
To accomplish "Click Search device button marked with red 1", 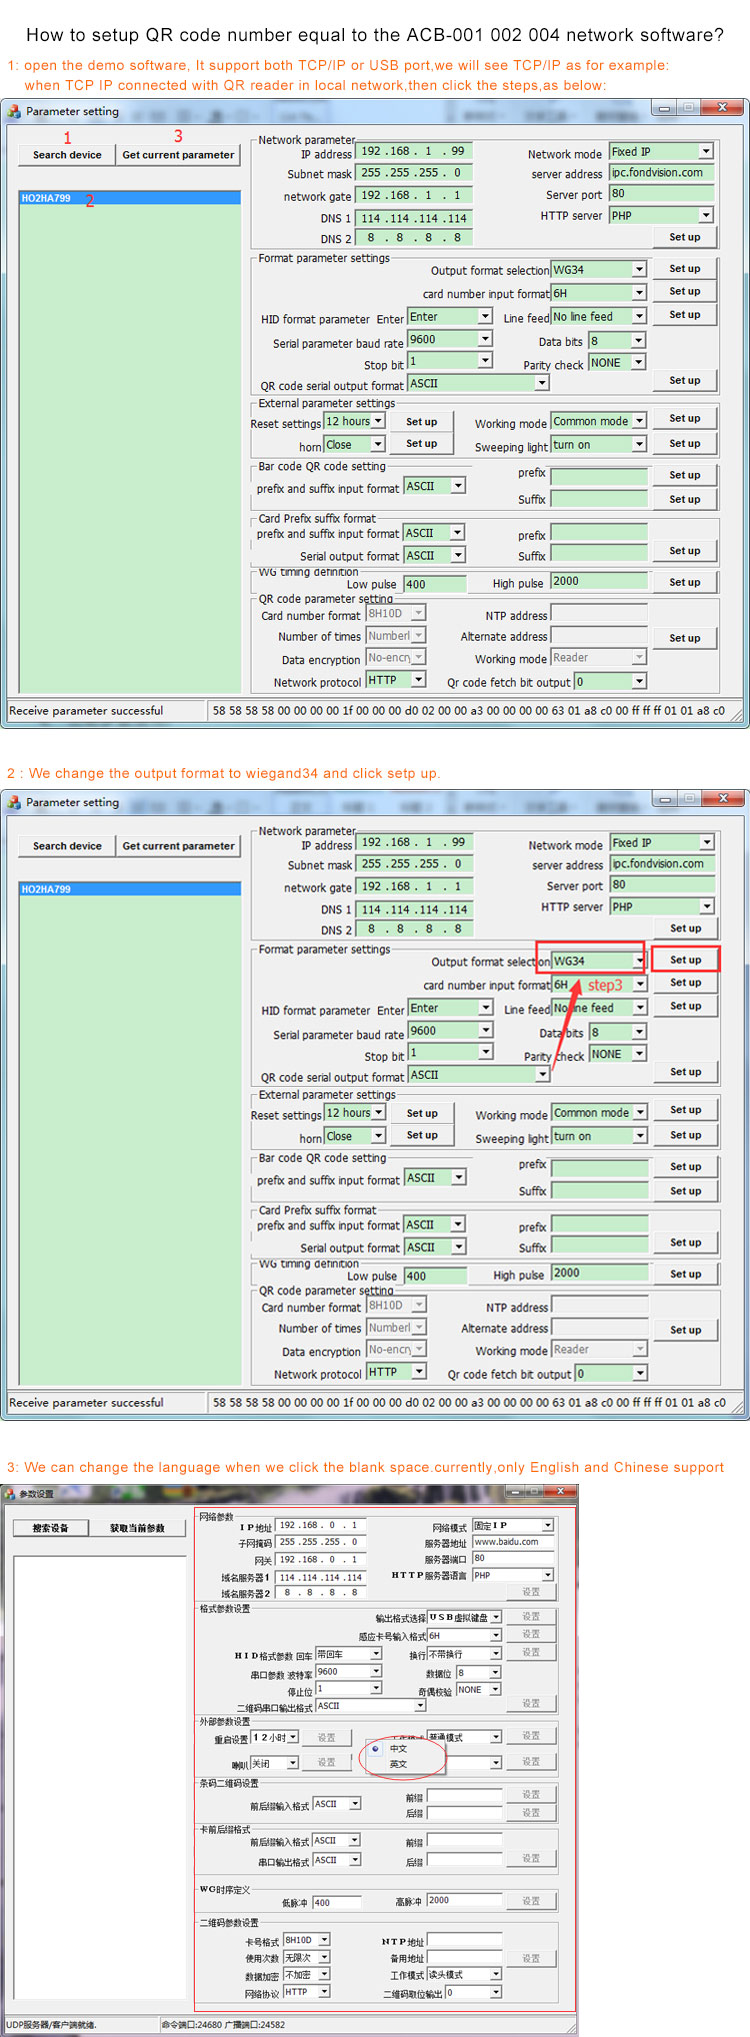I will [x=67, y=155].
